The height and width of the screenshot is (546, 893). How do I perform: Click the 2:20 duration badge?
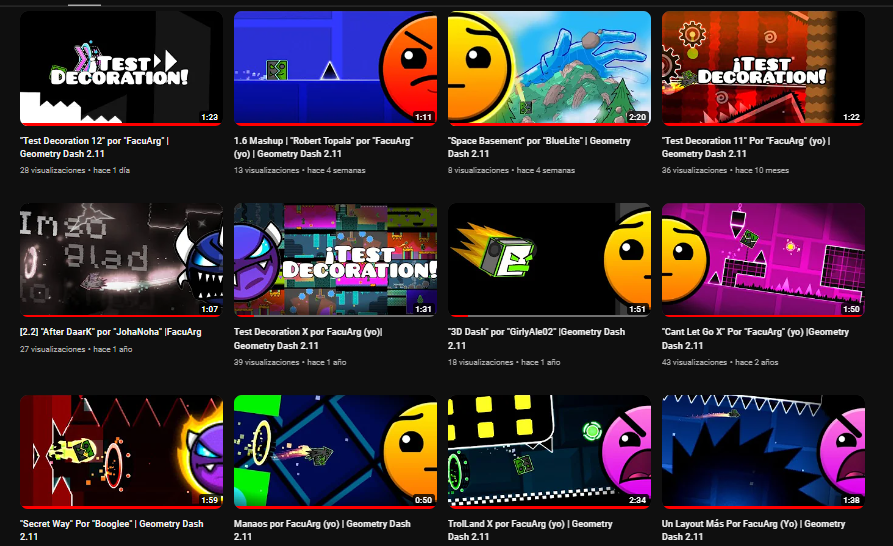click(637, 117)
